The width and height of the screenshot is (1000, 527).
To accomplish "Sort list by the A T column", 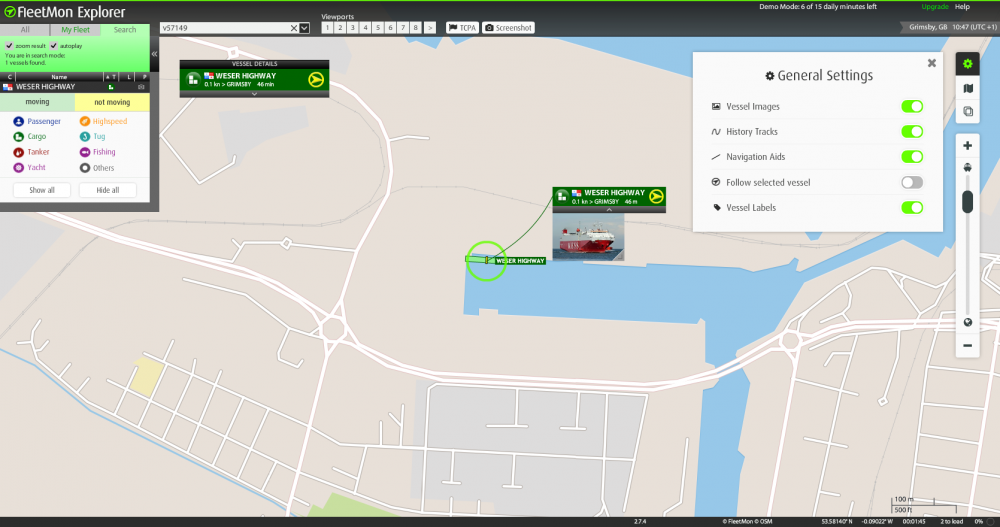I will click(110, 77).
